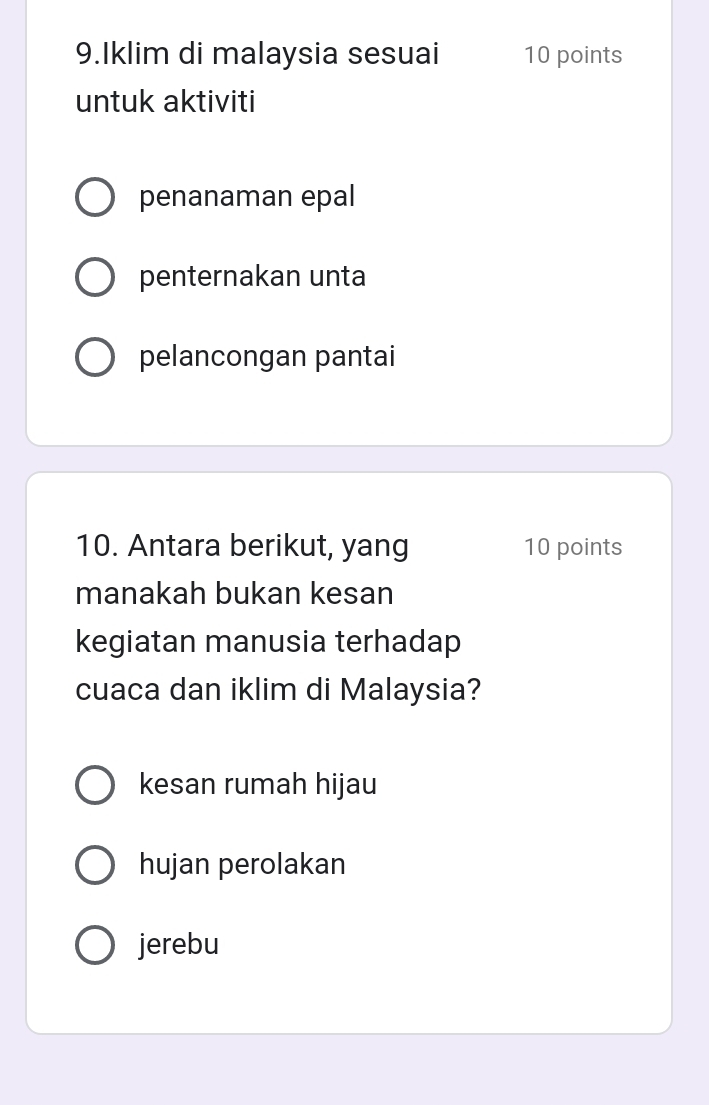The width and height of the screenshot is (709, 1105).
Task: Mark the "pelancongan pantai" radio button
Action: (x=95, y=358)
